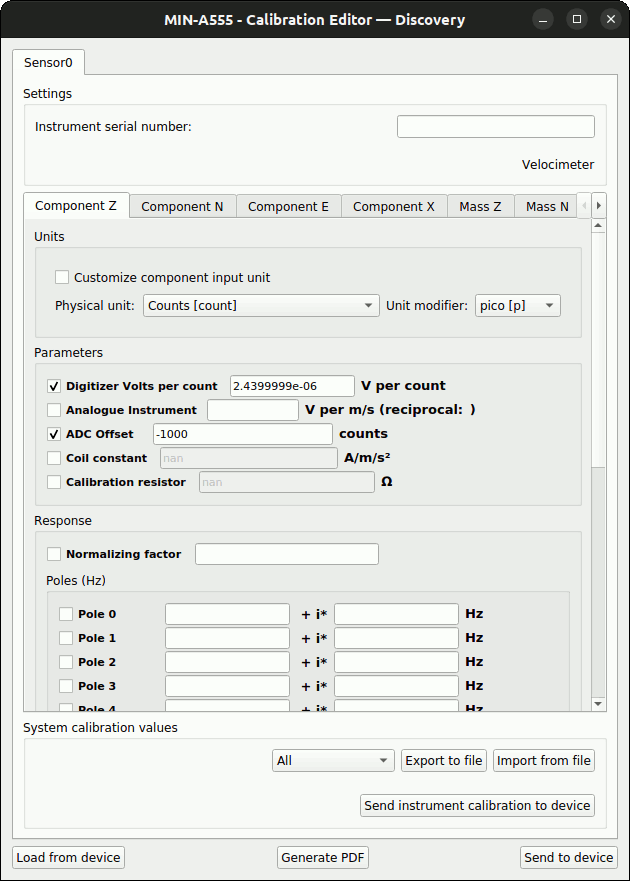Enable the Calibration resistor checkbox
This screenshot has width=630, height=881.
pyautogui.click(x=54, y=482)
